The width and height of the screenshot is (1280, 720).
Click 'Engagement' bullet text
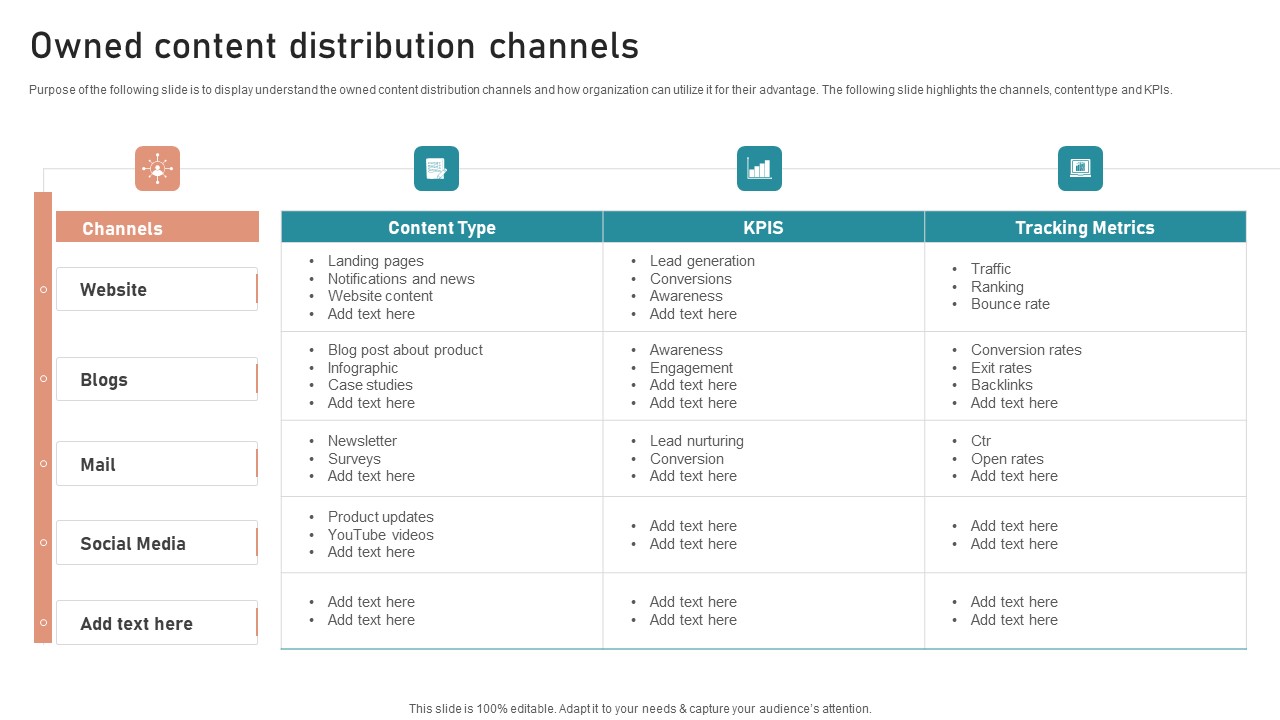pos(691,368)
